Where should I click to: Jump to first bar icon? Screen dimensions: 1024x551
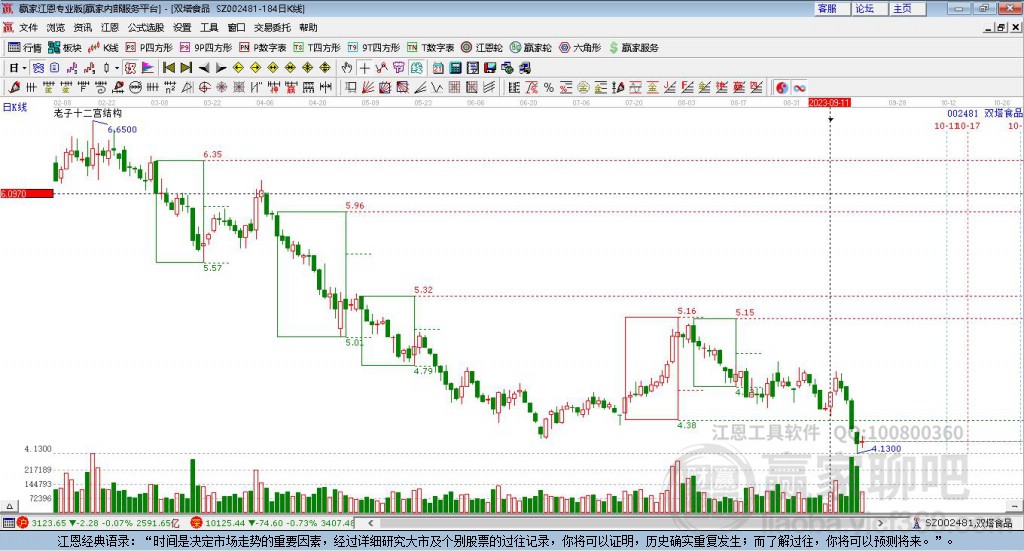pyautogui.click(x=169, y=68)
